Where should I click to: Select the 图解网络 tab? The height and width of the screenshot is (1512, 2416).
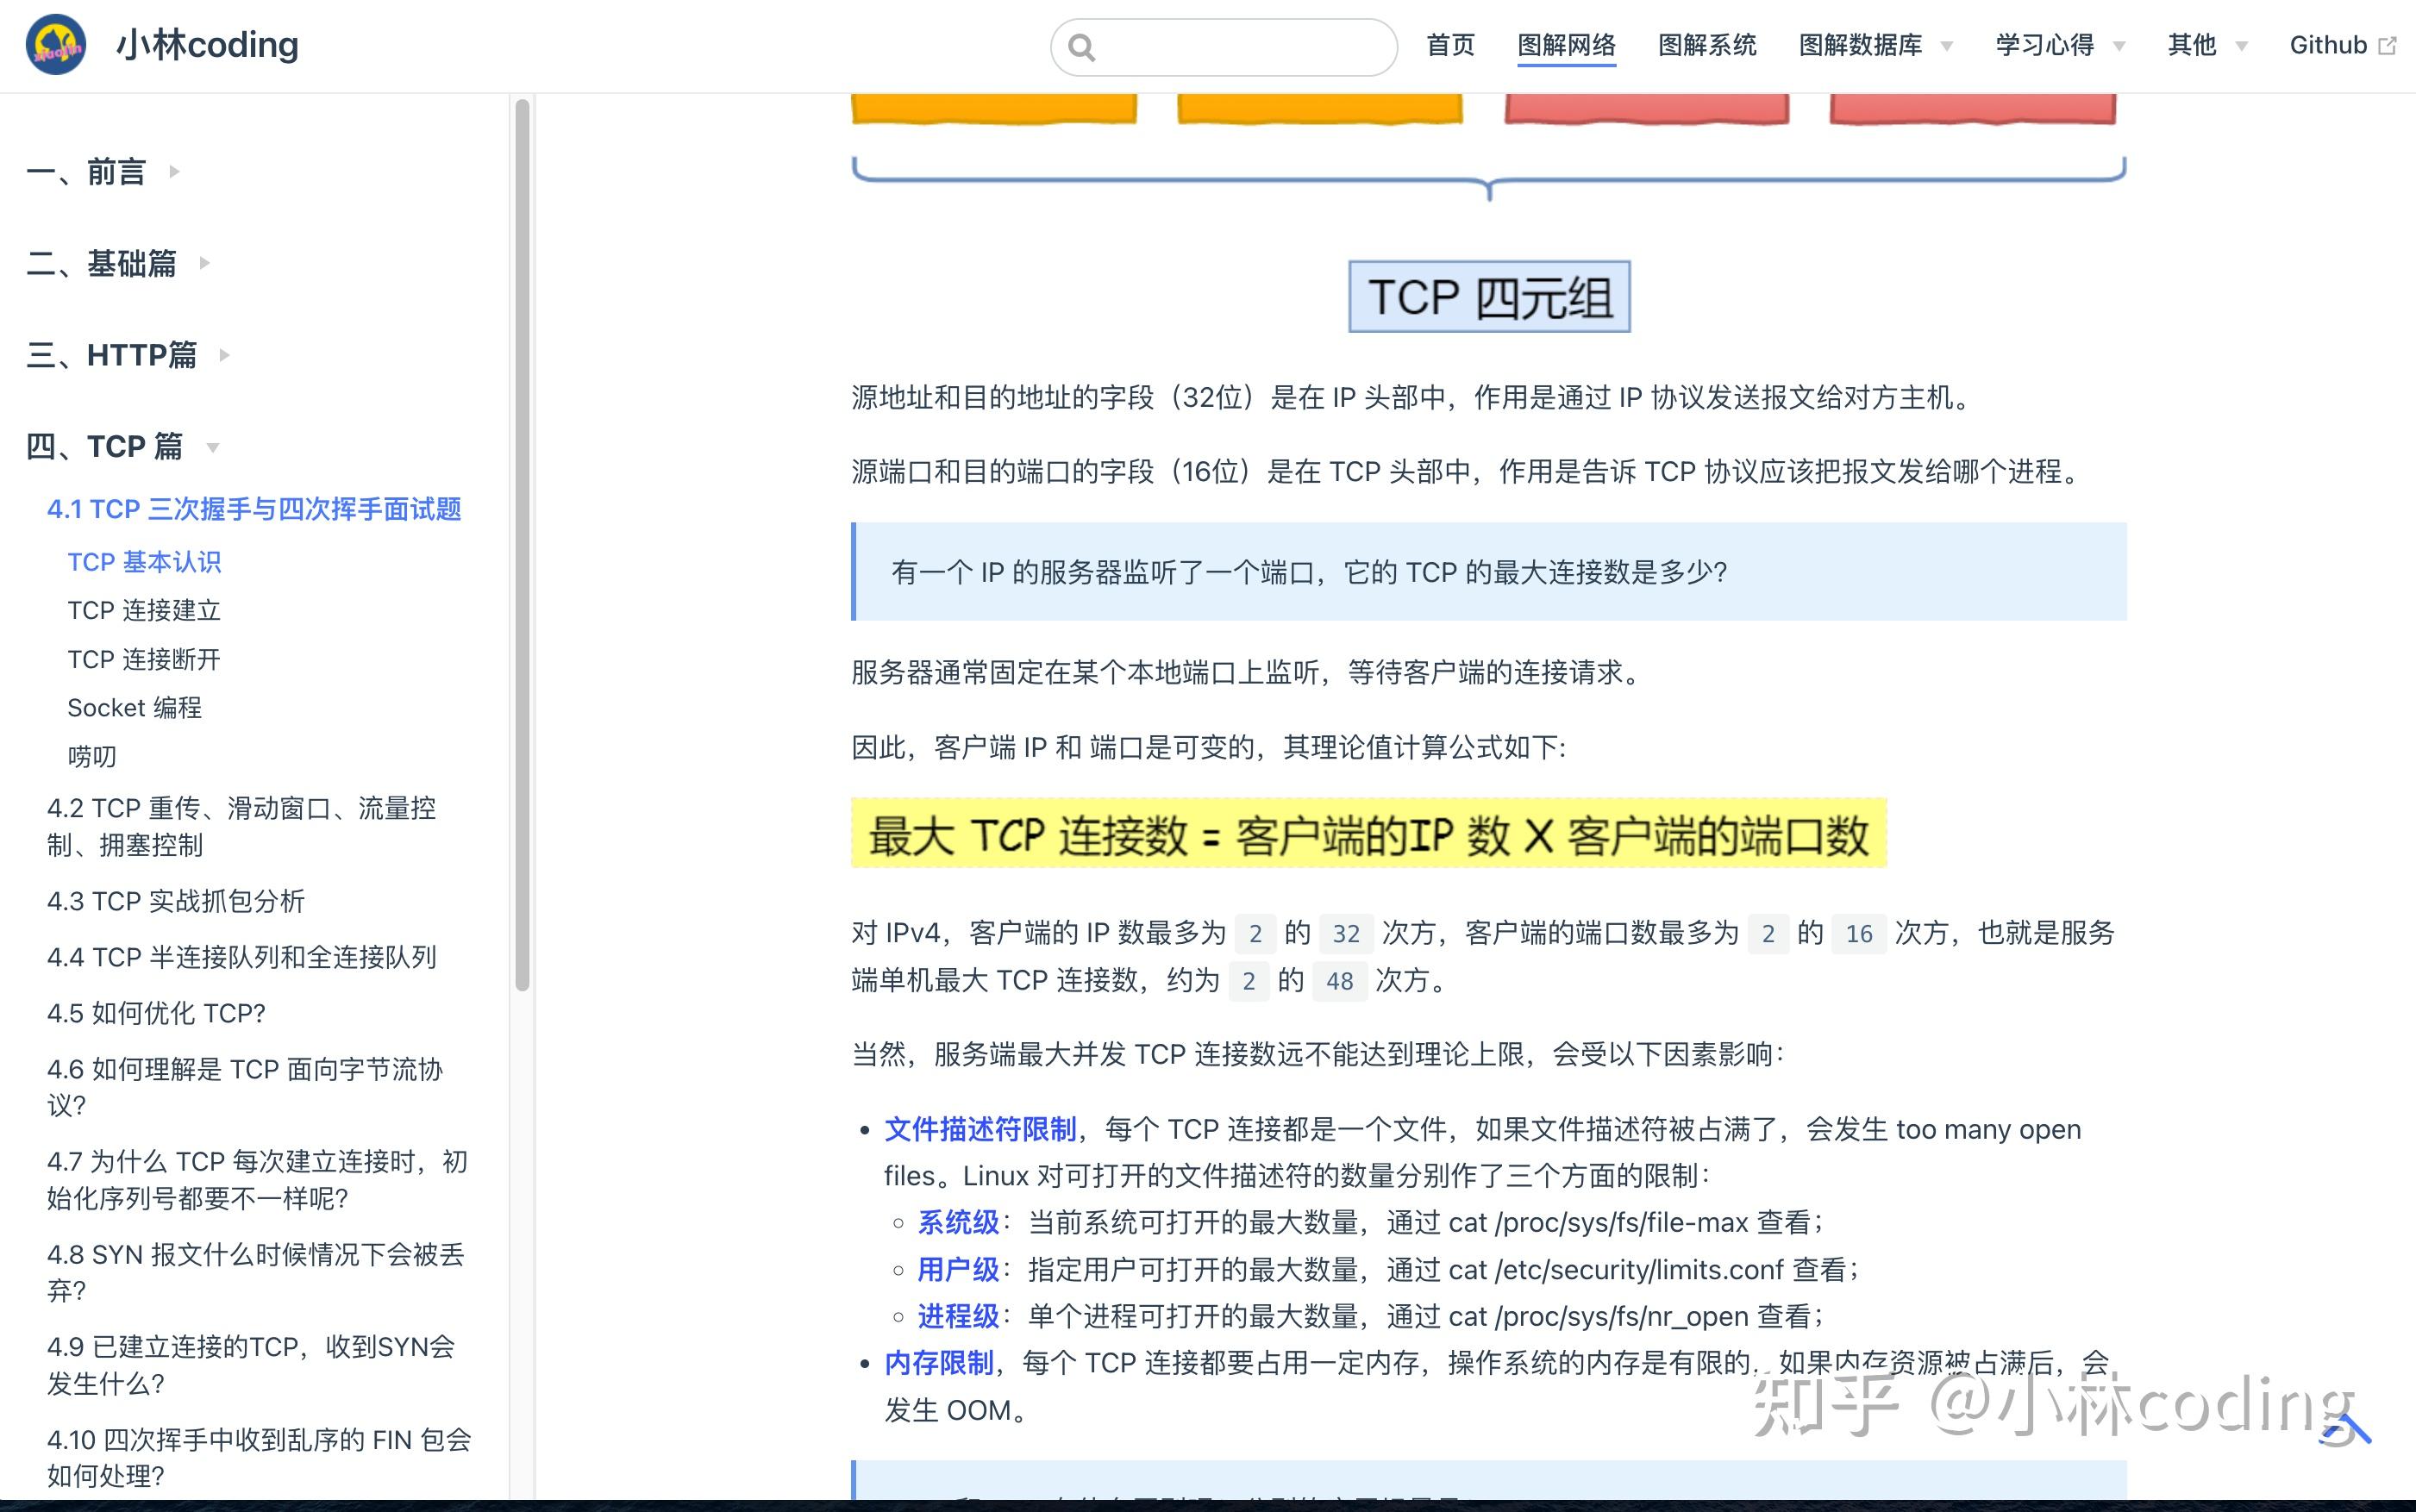point(1567,45)
